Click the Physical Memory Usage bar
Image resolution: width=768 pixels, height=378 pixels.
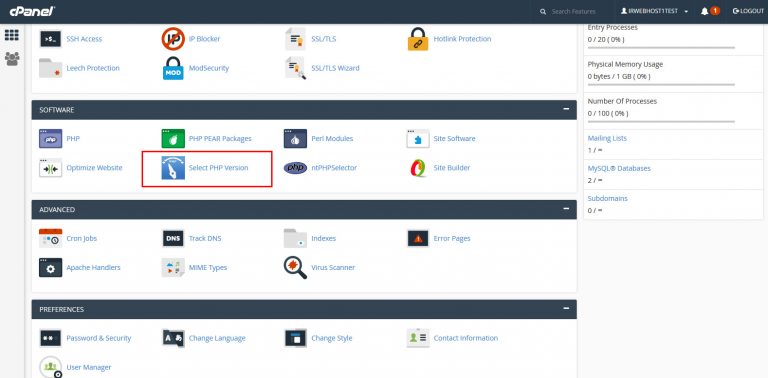661,85
